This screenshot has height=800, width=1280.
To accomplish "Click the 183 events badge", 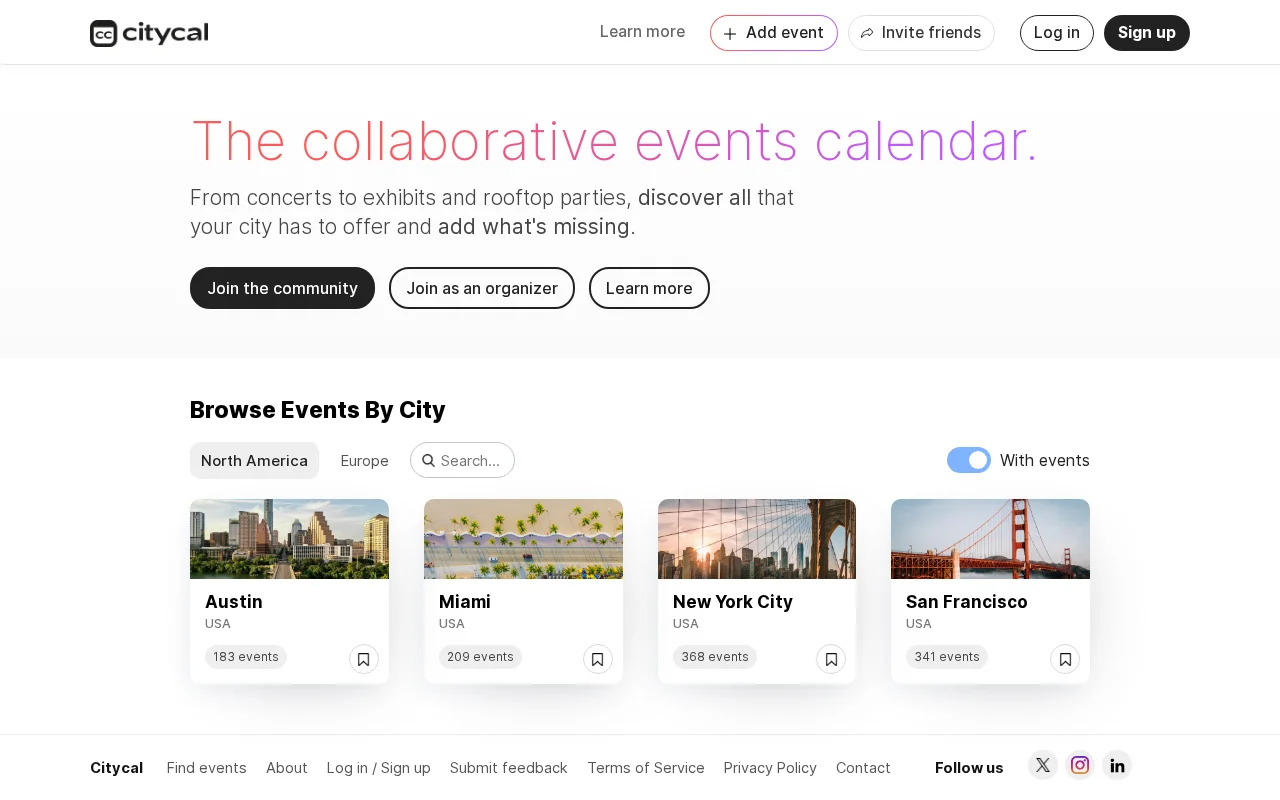I will [246, 657].
